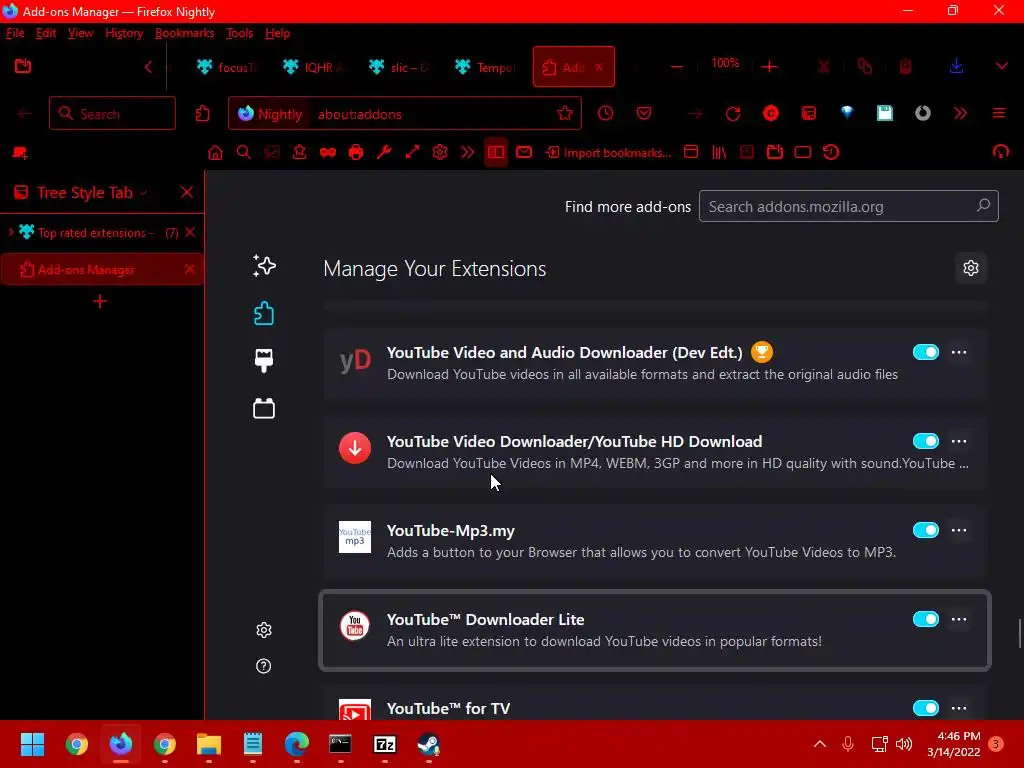Open the Windows Start button

pos(32,744)
